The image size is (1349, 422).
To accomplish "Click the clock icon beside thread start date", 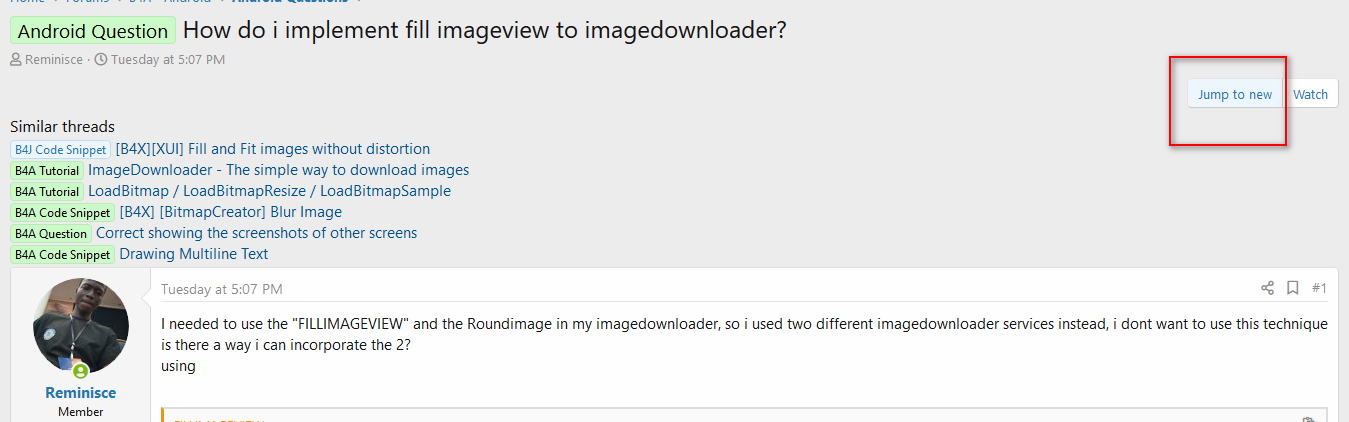I will point(101,60).
